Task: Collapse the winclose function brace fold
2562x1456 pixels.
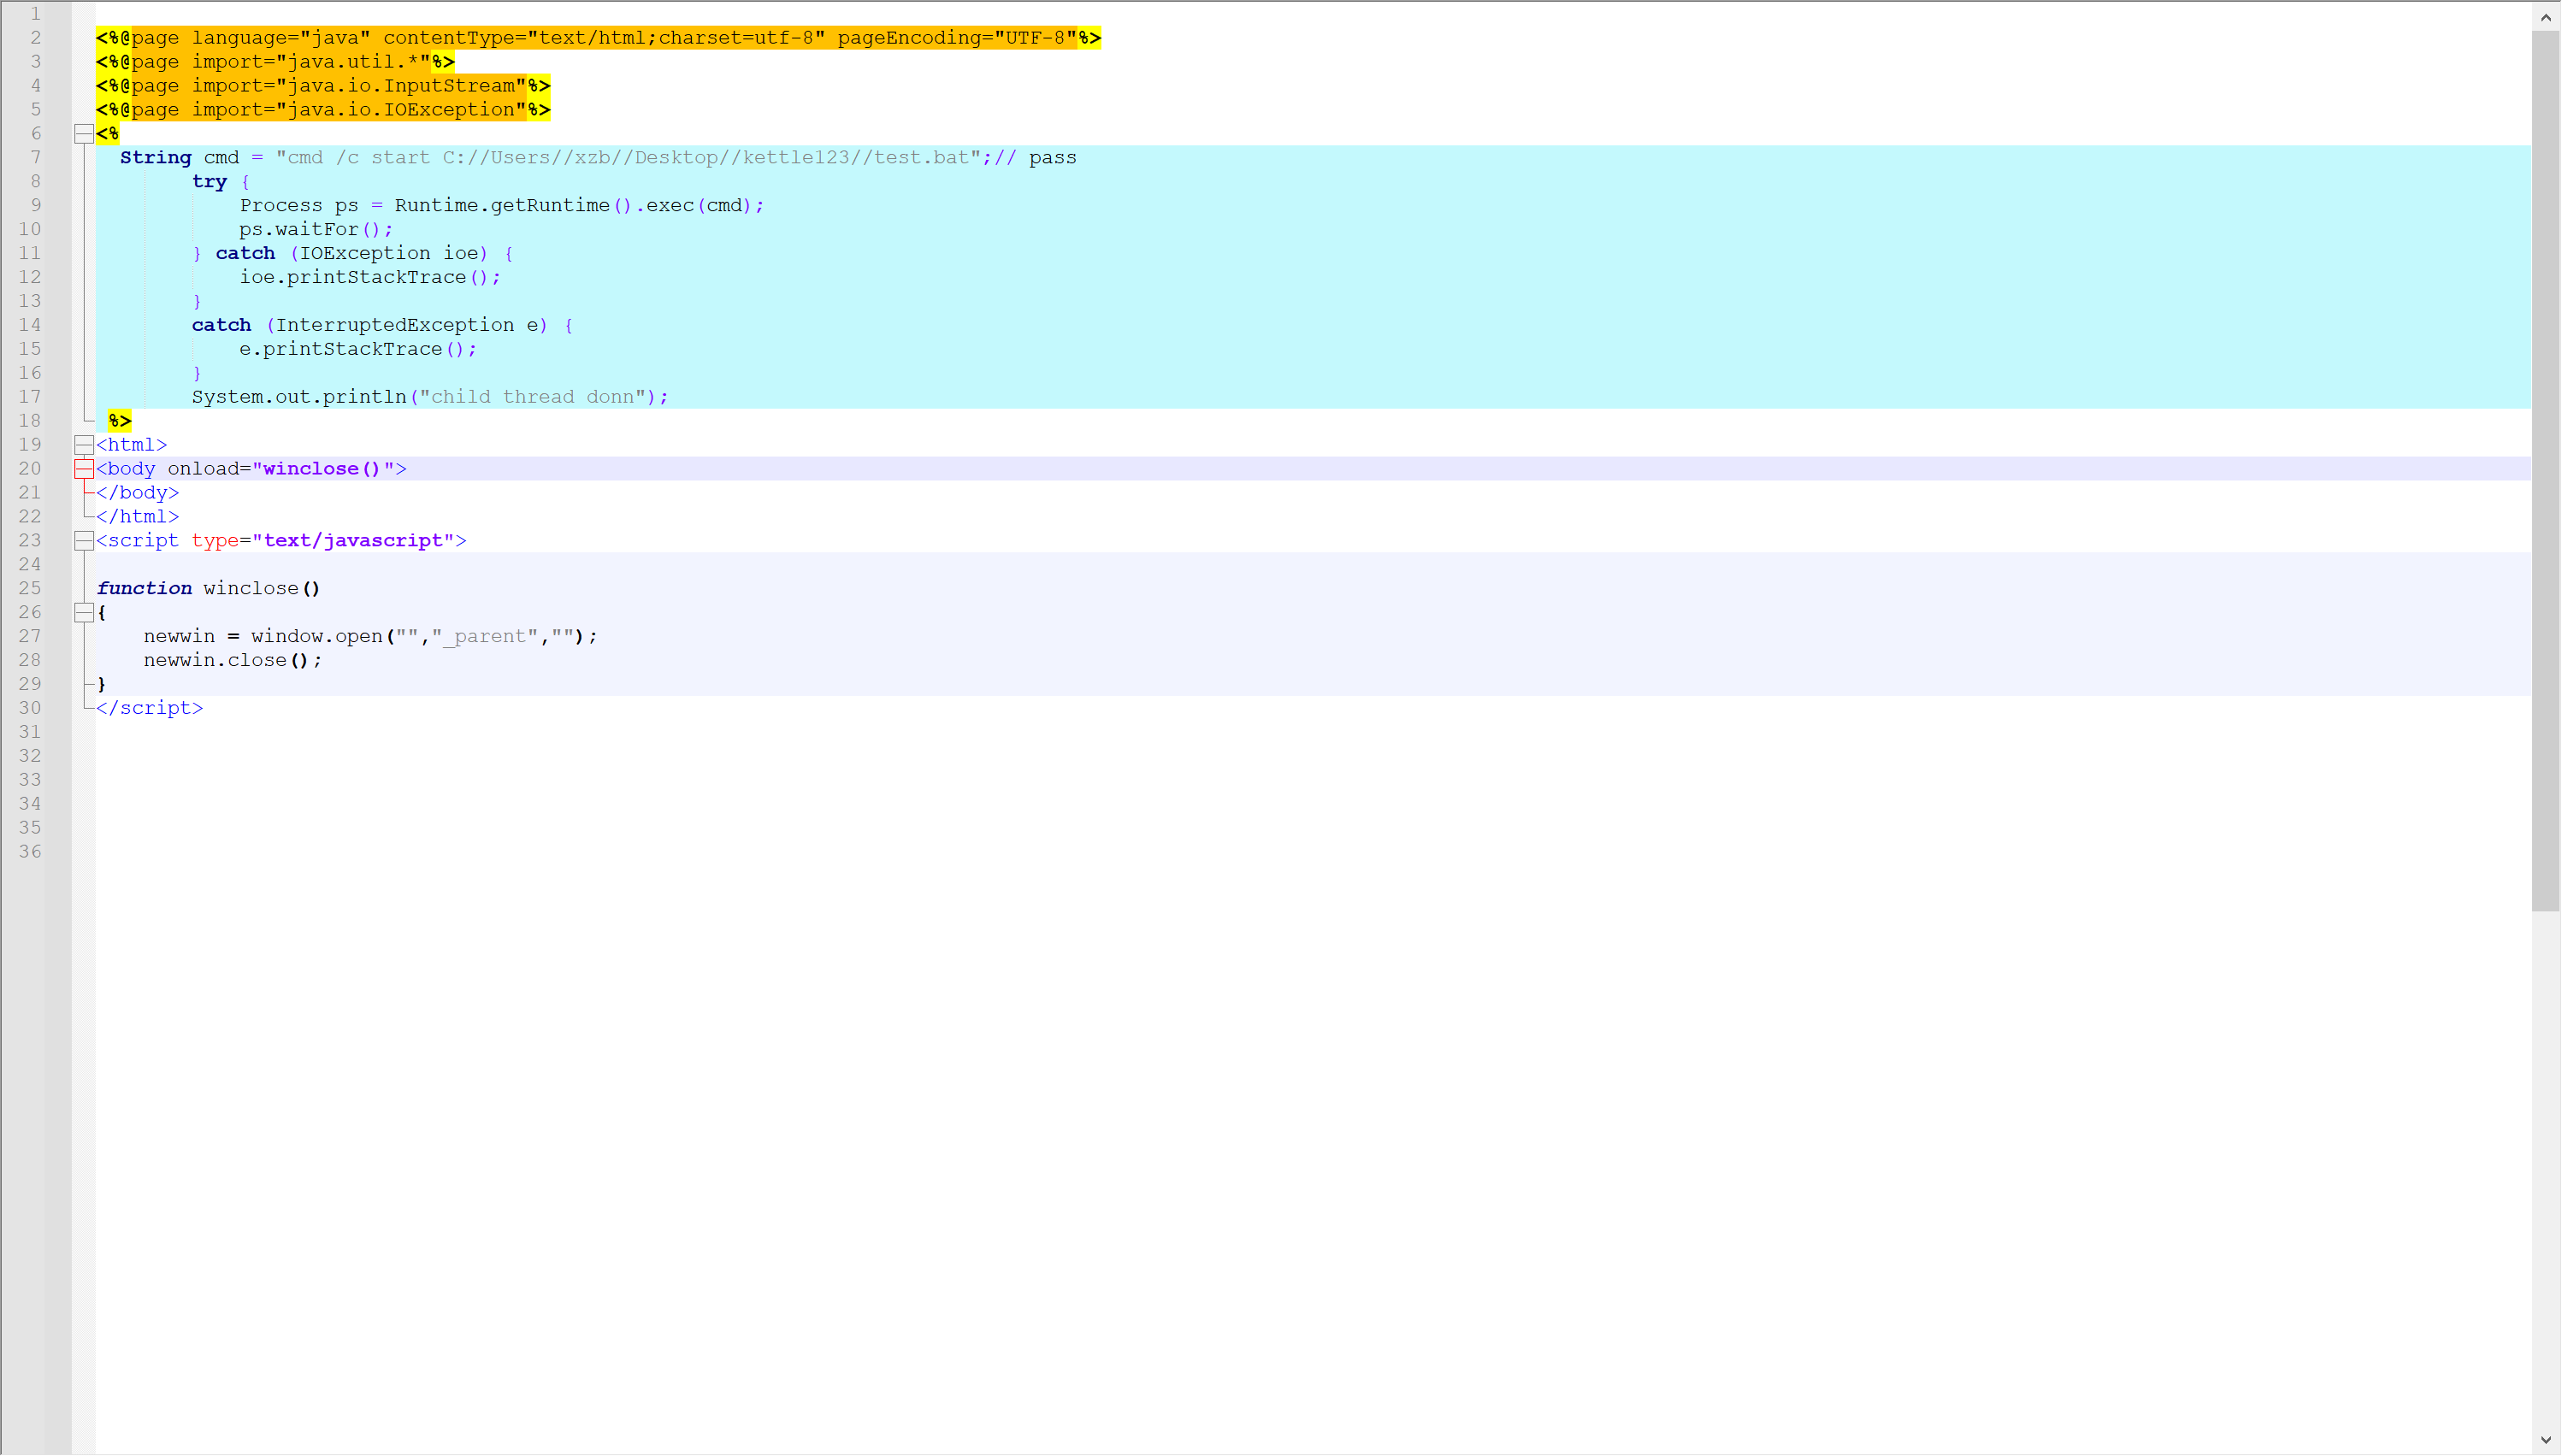Action: tap(84, 613)
